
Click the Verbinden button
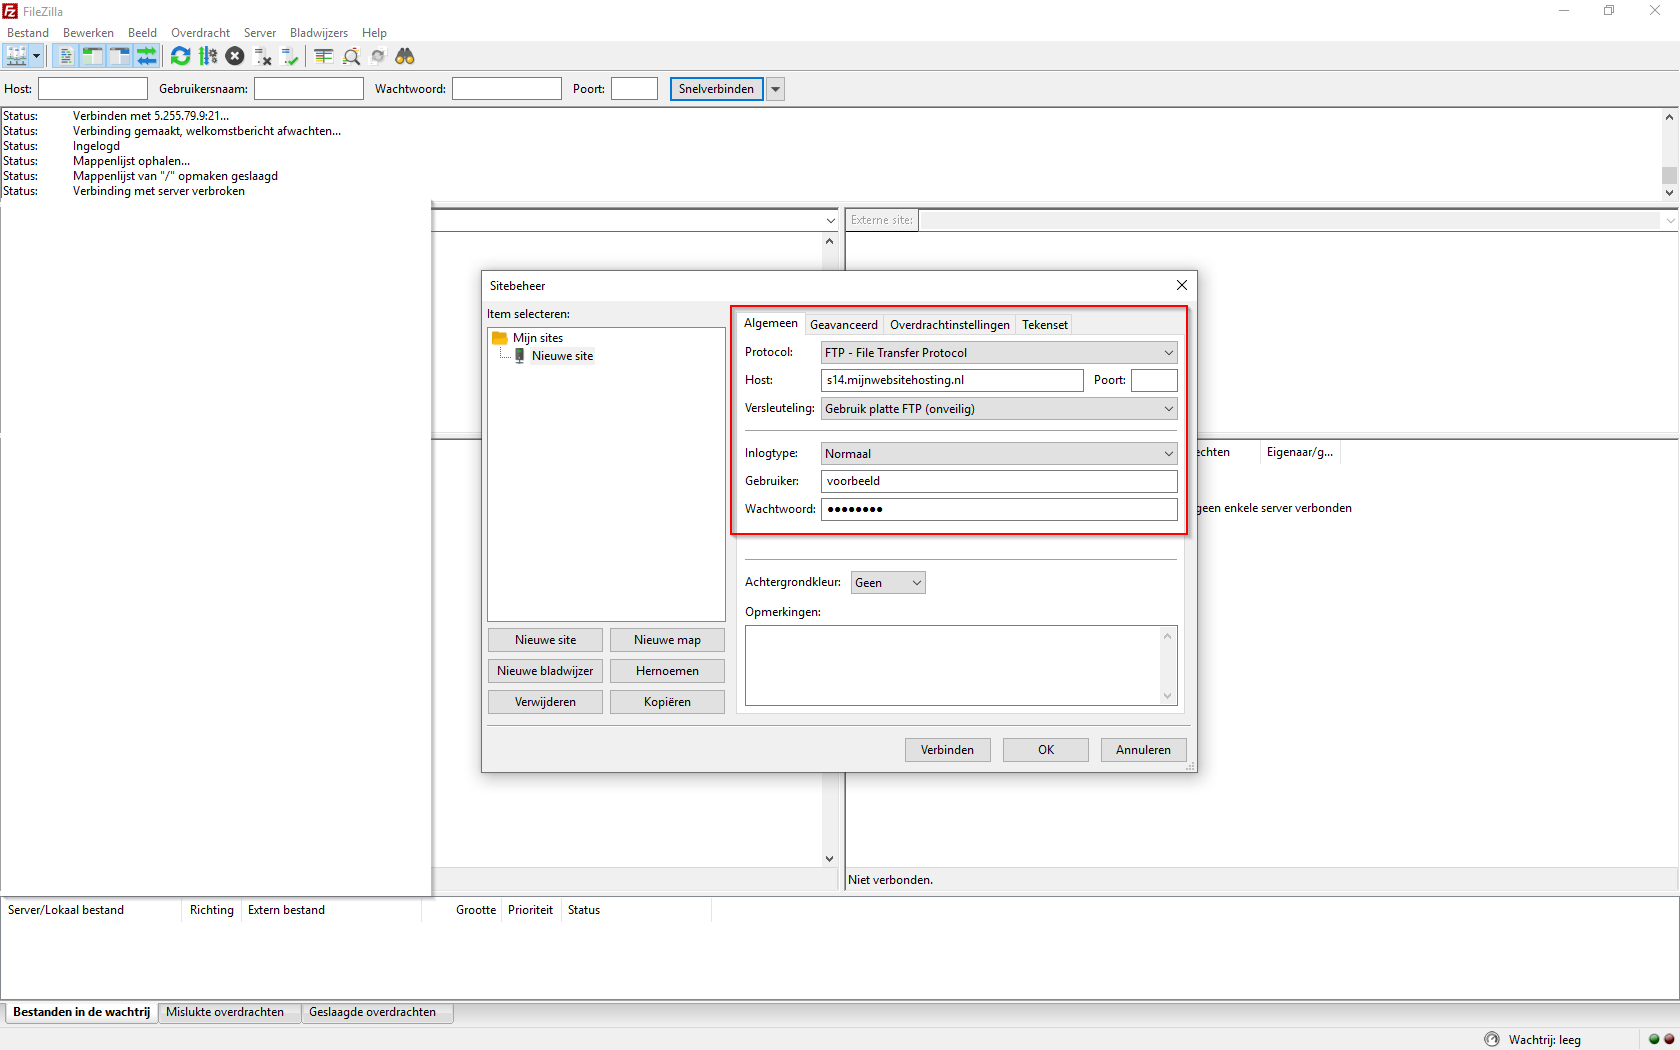tap(948, 750)
